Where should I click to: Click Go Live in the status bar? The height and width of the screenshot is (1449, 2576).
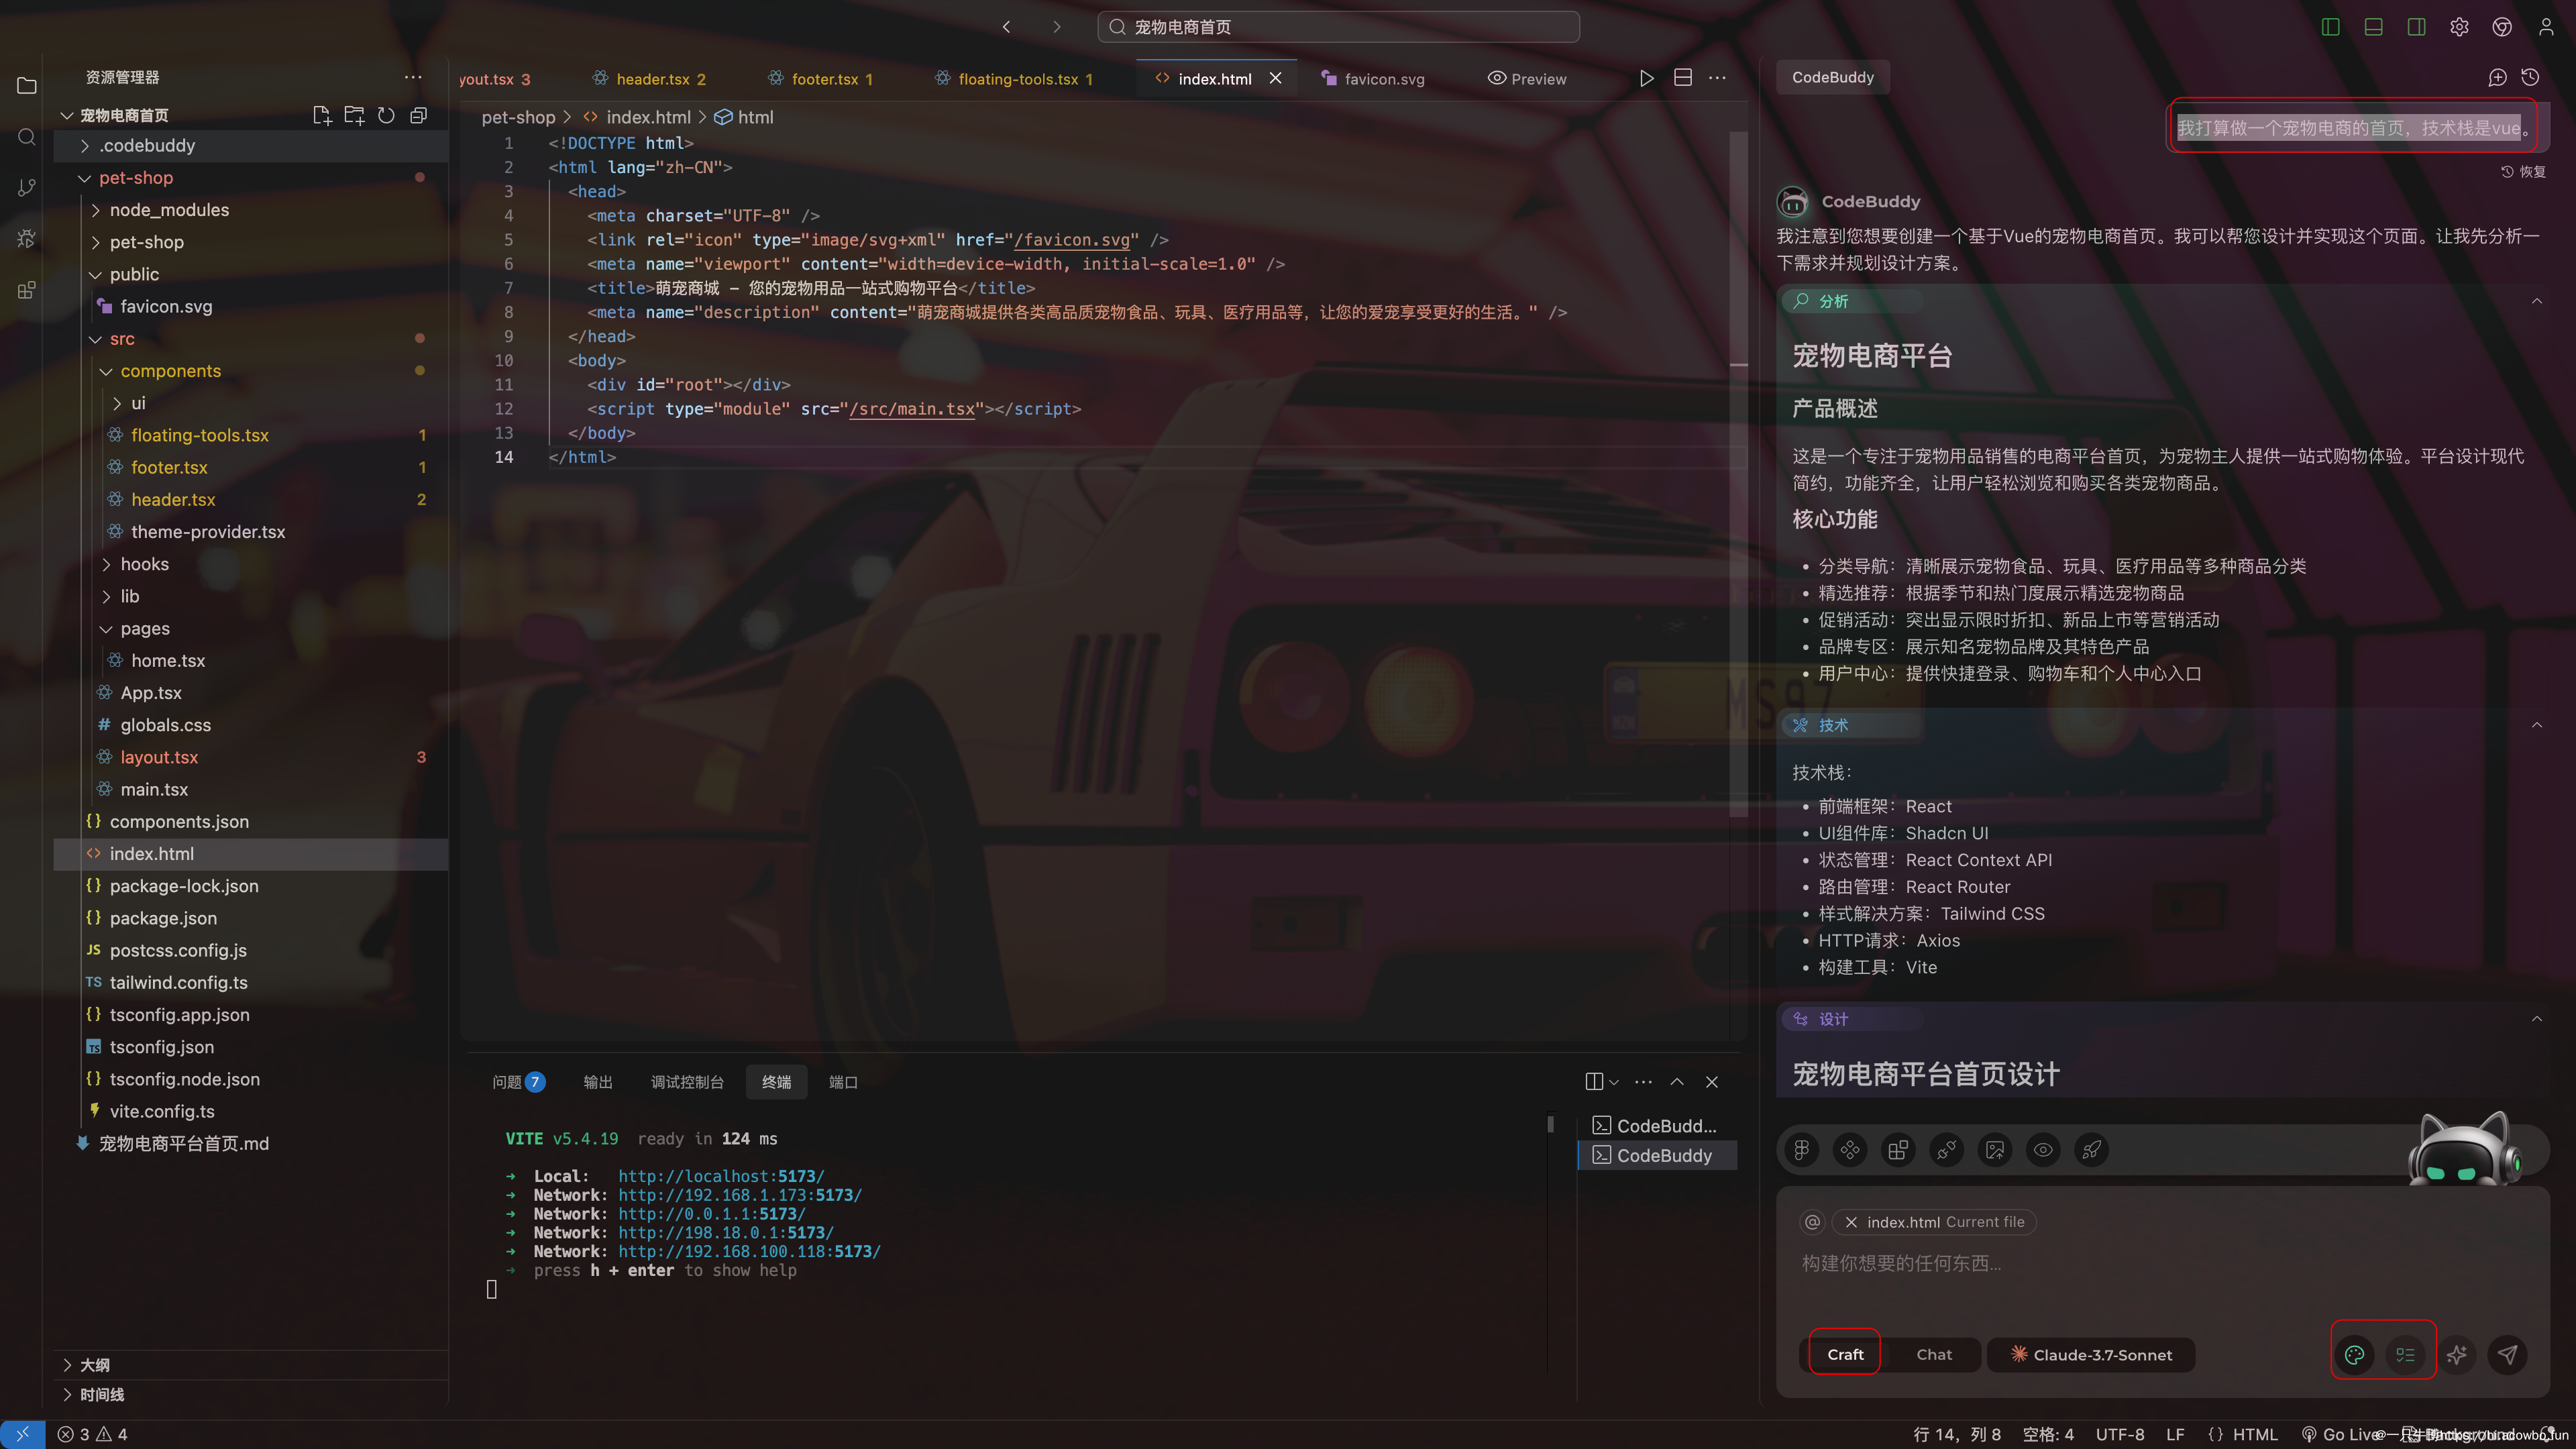2342,1434
